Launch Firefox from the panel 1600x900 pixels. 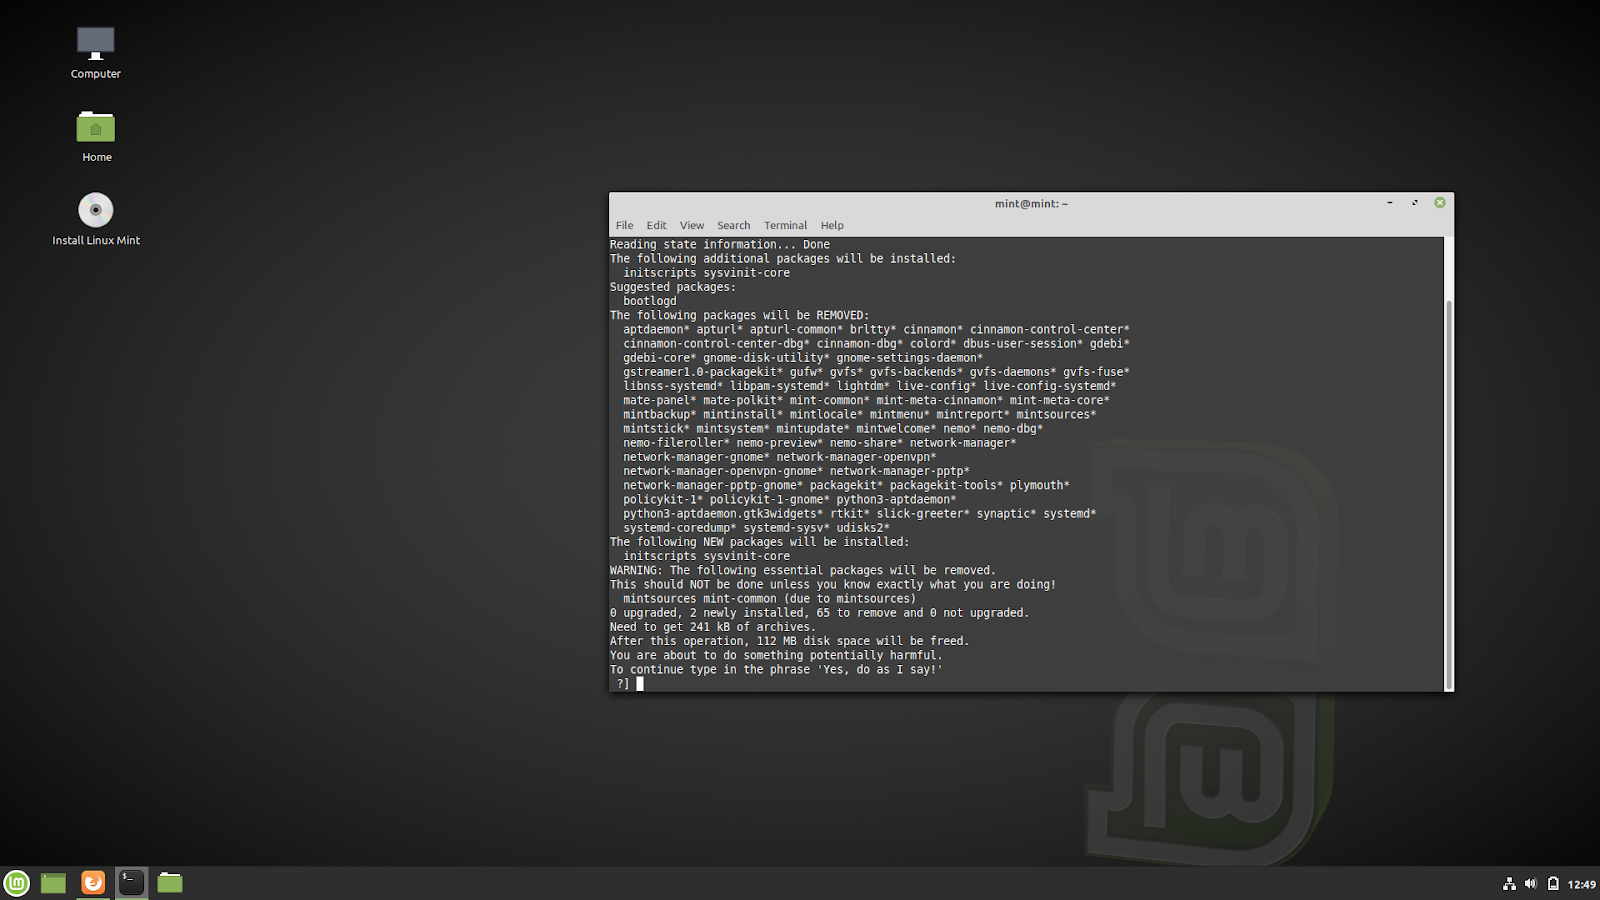93,883
